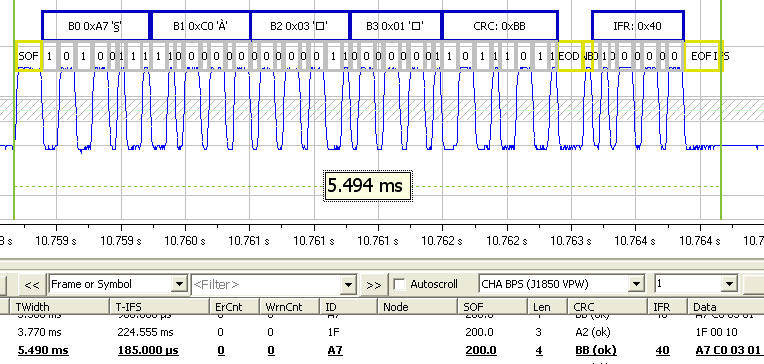This screenshot has width=764, height=364.
Task: Select the CRC: 0xBB block
Action: pos(499,26)
